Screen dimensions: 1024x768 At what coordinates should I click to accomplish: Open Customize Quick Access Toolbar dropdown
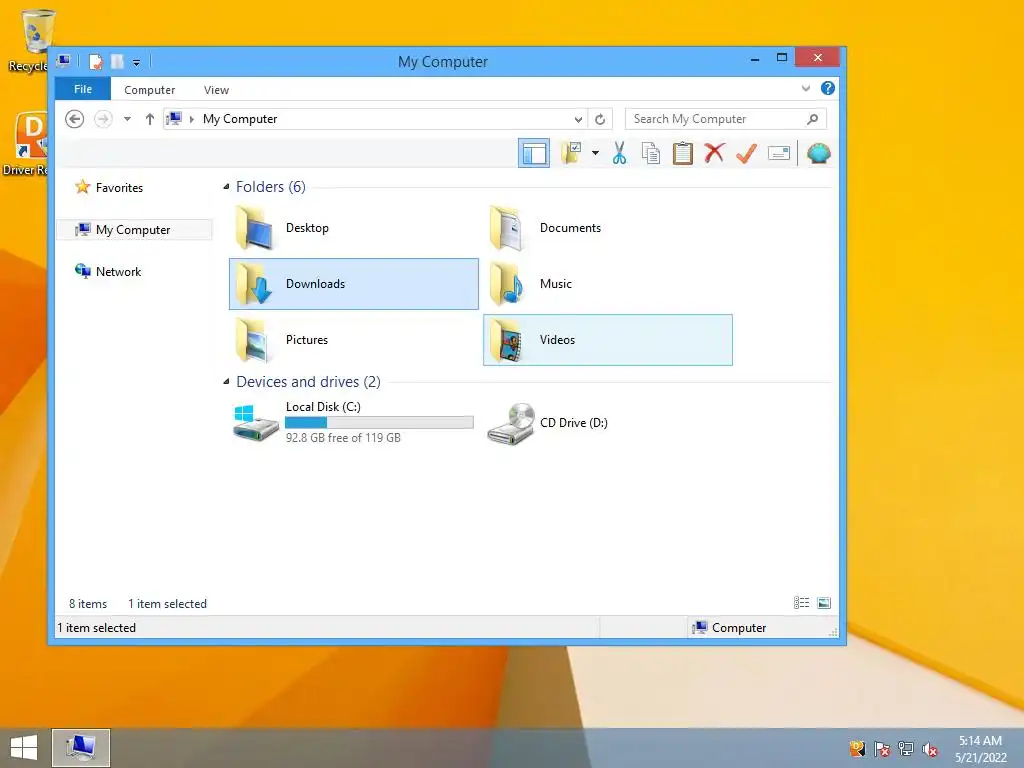pyautogui.click(x=136, y=63)
